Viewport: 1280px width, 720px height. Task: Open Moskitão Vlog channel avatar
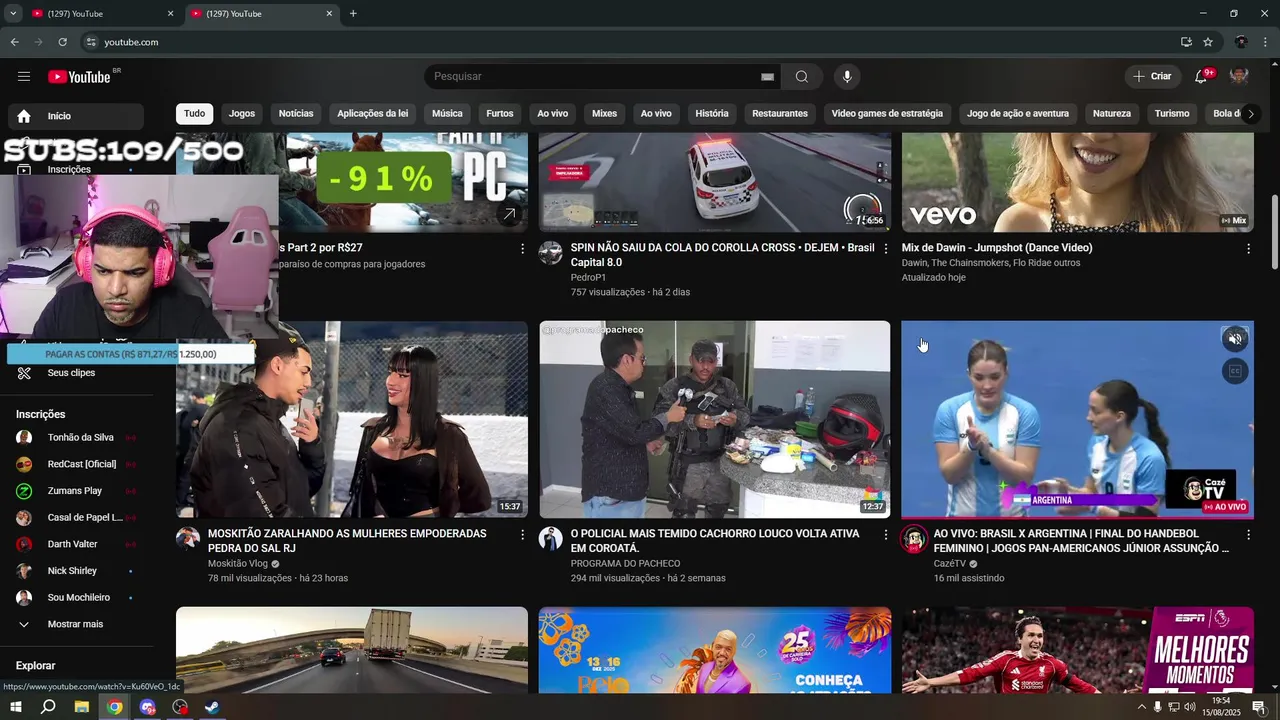188,538
